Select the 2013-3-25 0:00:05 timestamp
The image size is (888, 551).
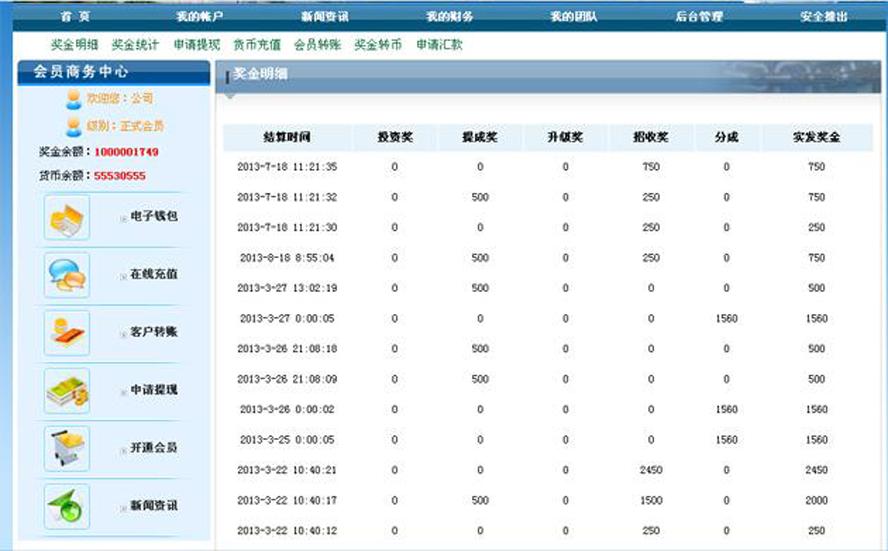click(287, 440)
